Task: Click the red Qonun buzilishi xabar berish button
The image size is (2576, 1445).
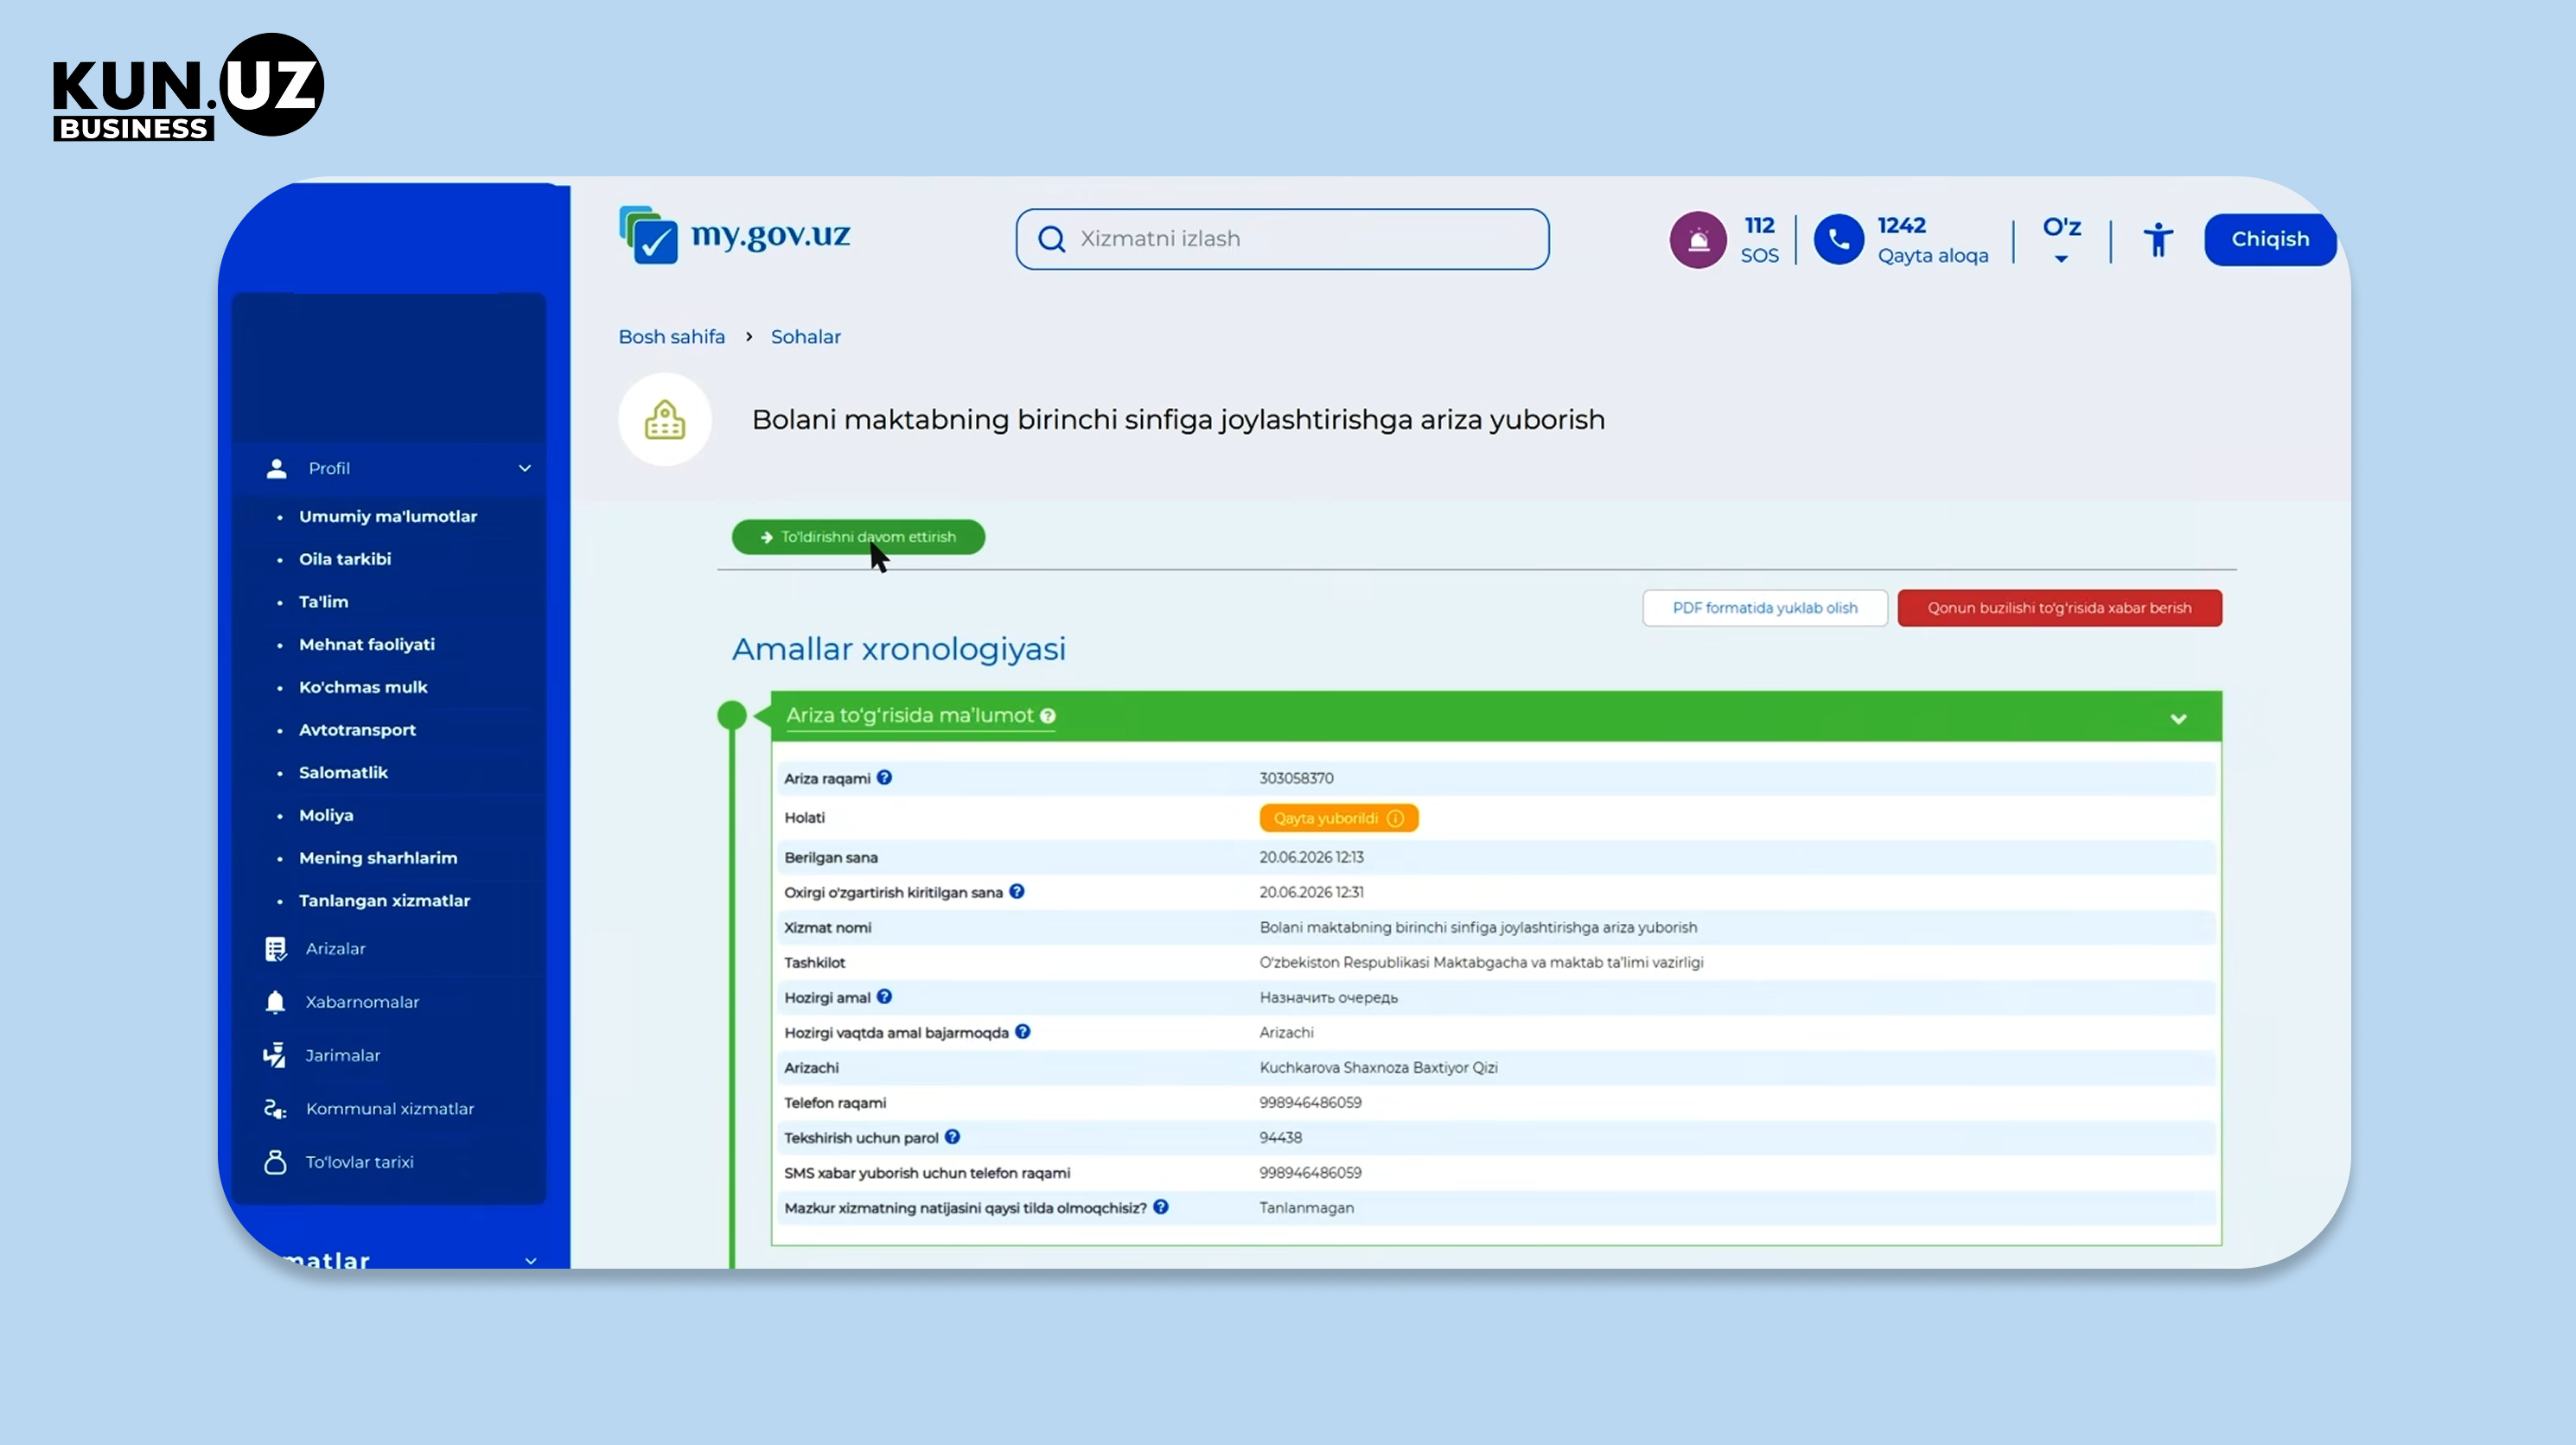Action: 2060,608
